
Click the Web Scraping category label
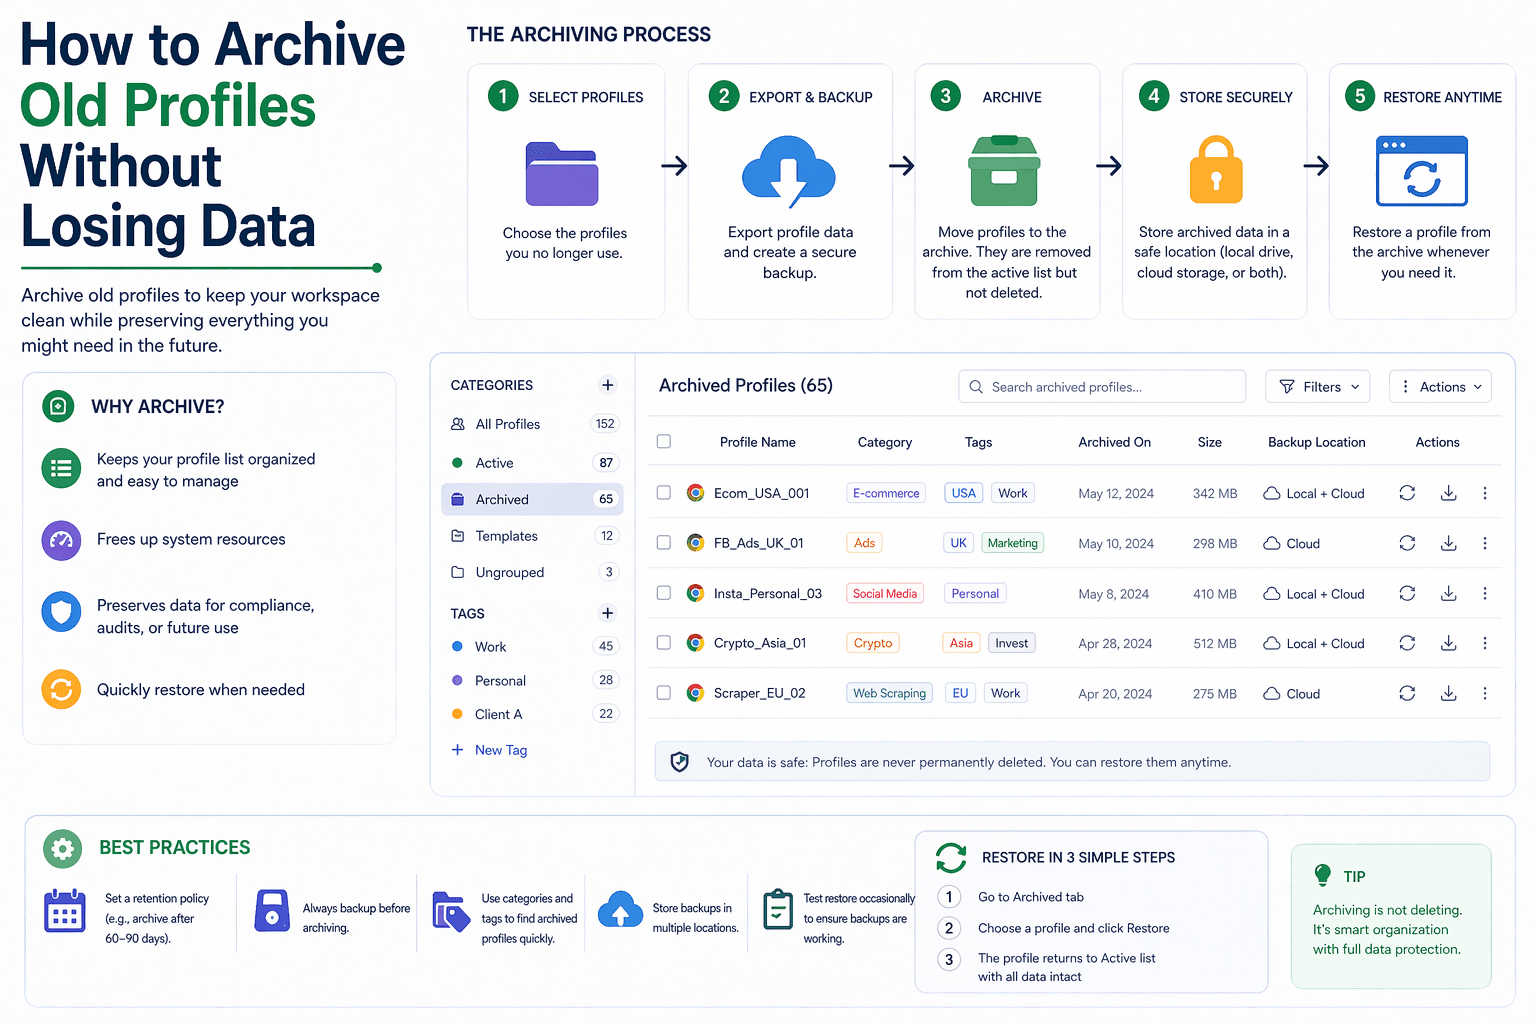(889, 693)
